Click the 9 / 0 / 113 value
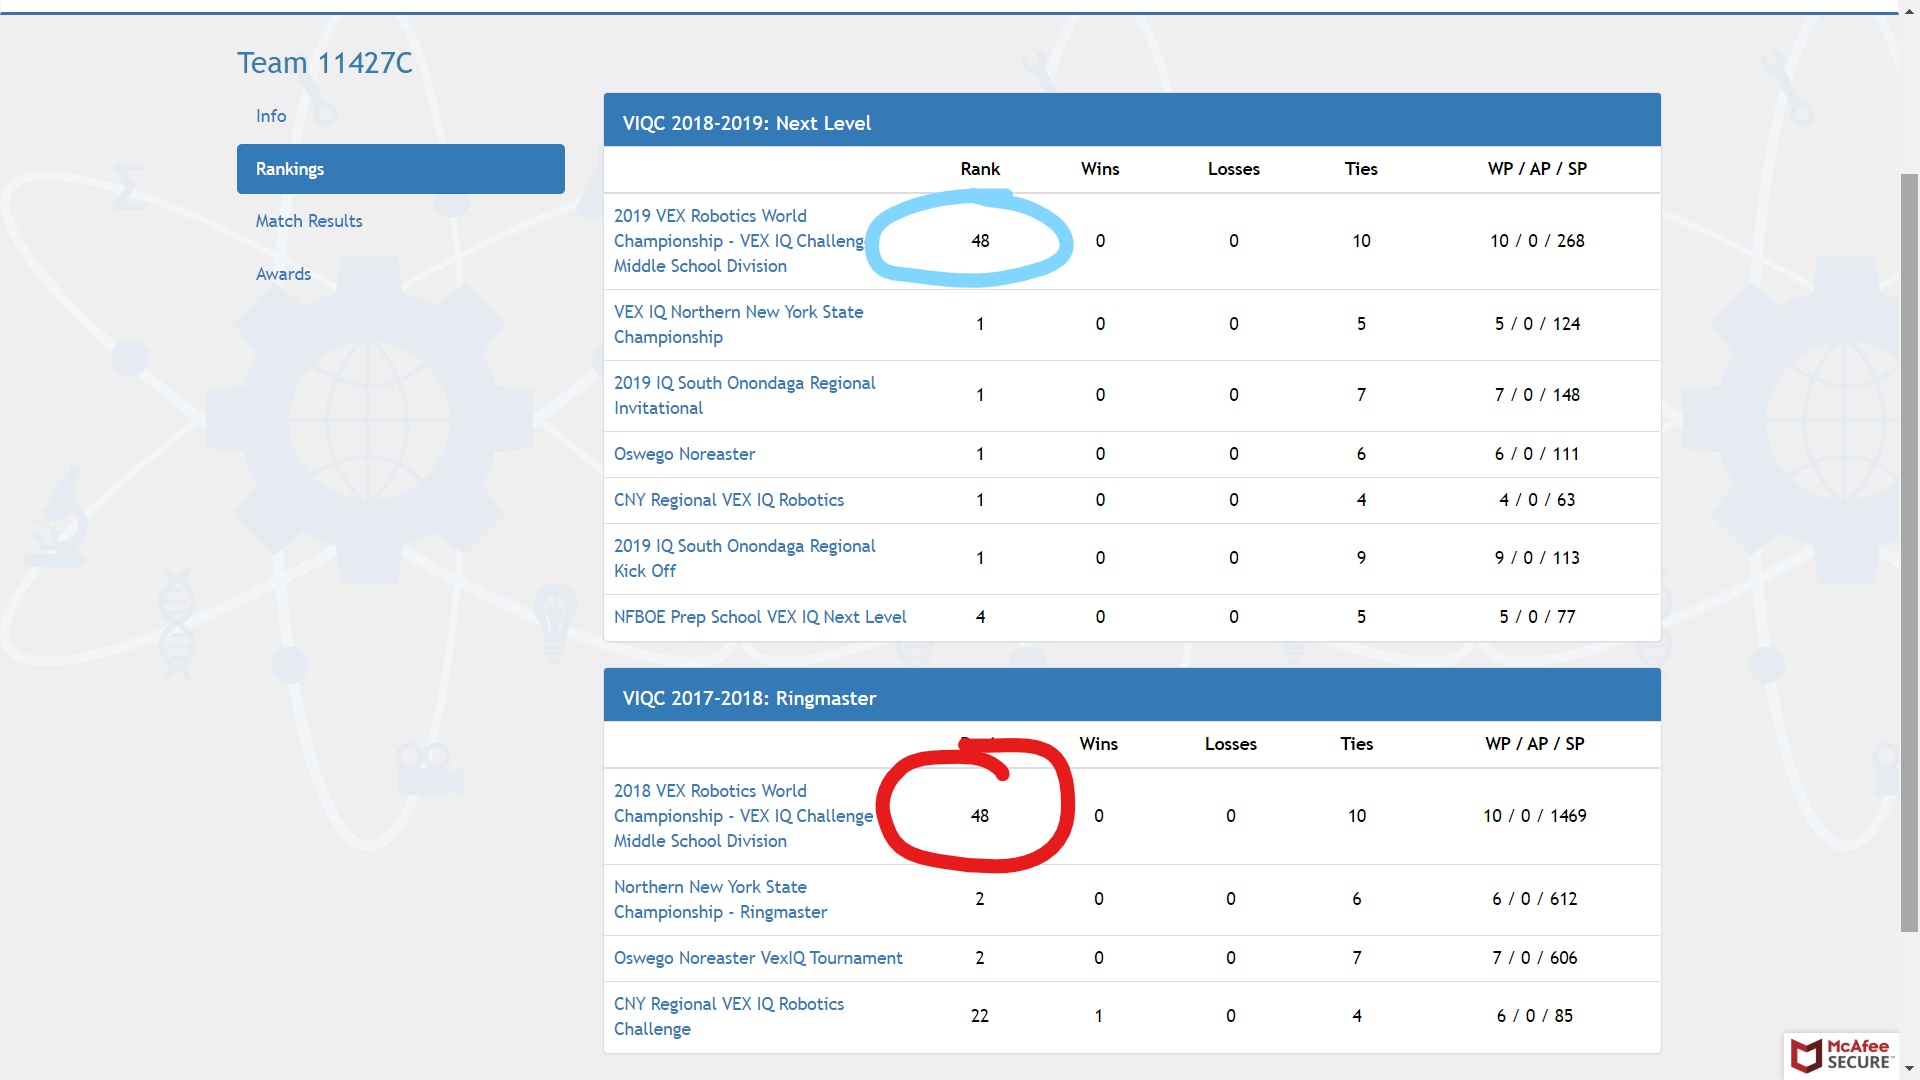This screenshot has height=1080, width=1920. tap(1537, 558)
